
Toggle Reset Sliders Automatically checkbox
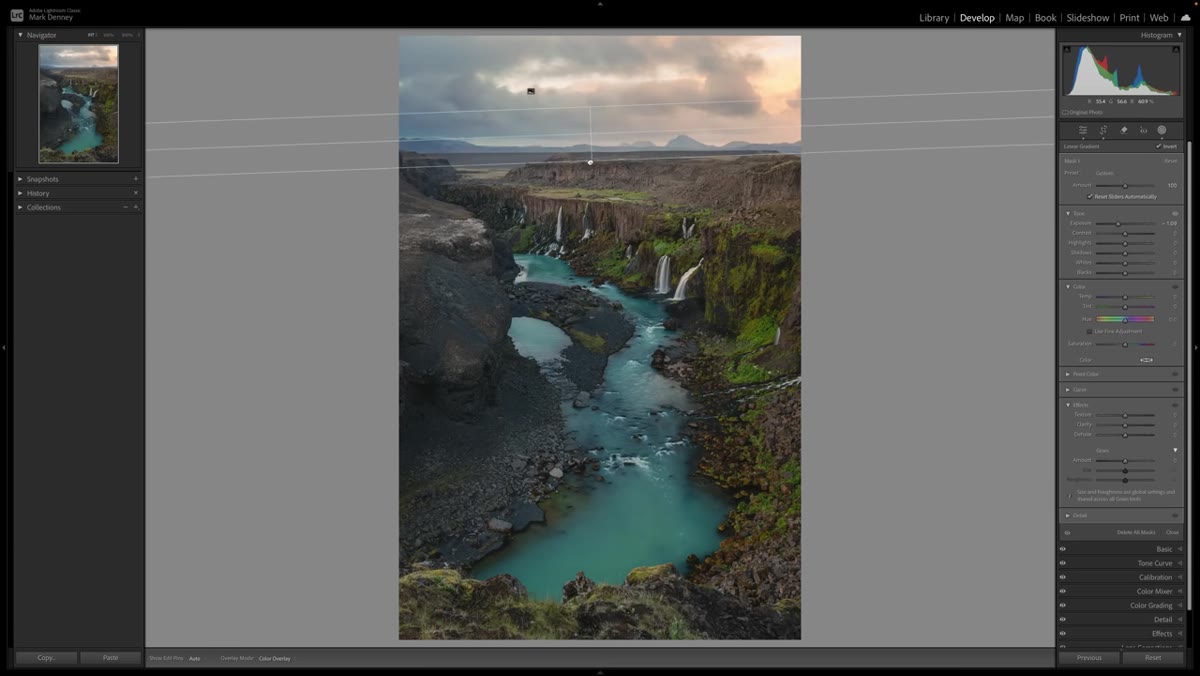pyautogui.click(x=1090, y=196)
